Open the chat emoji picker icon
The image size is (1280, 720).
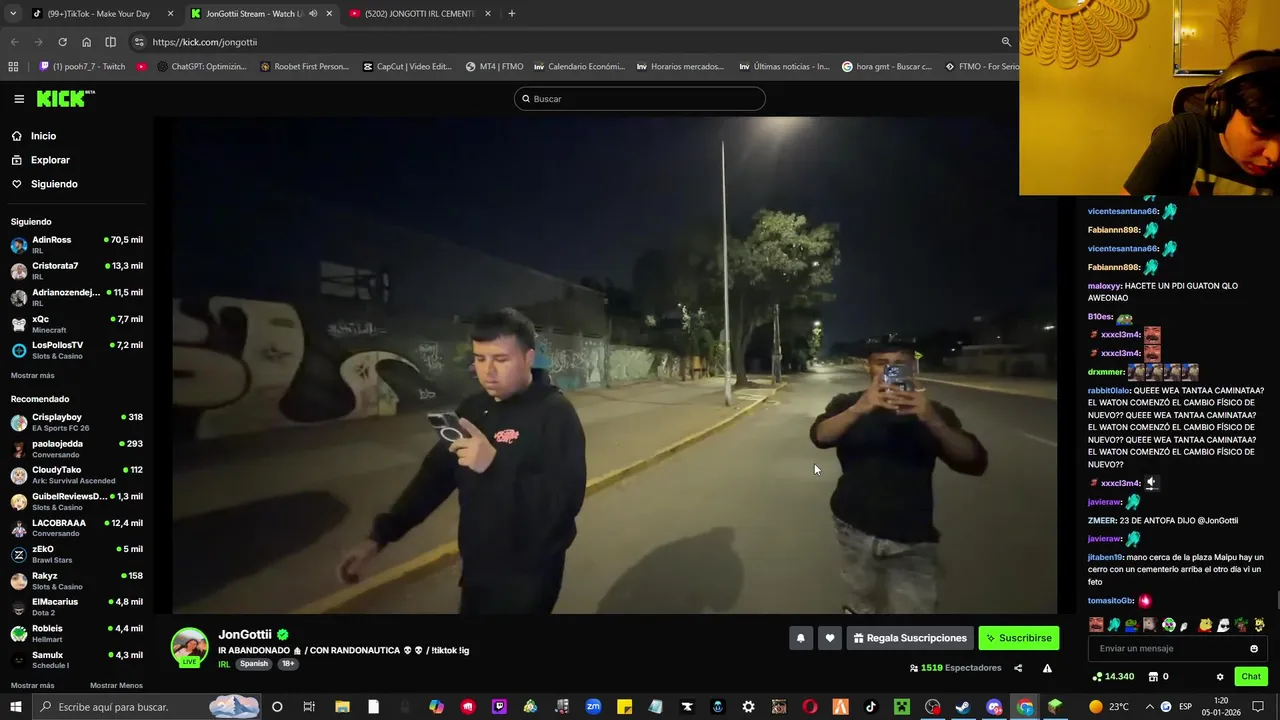click(x=1254, y=649)
